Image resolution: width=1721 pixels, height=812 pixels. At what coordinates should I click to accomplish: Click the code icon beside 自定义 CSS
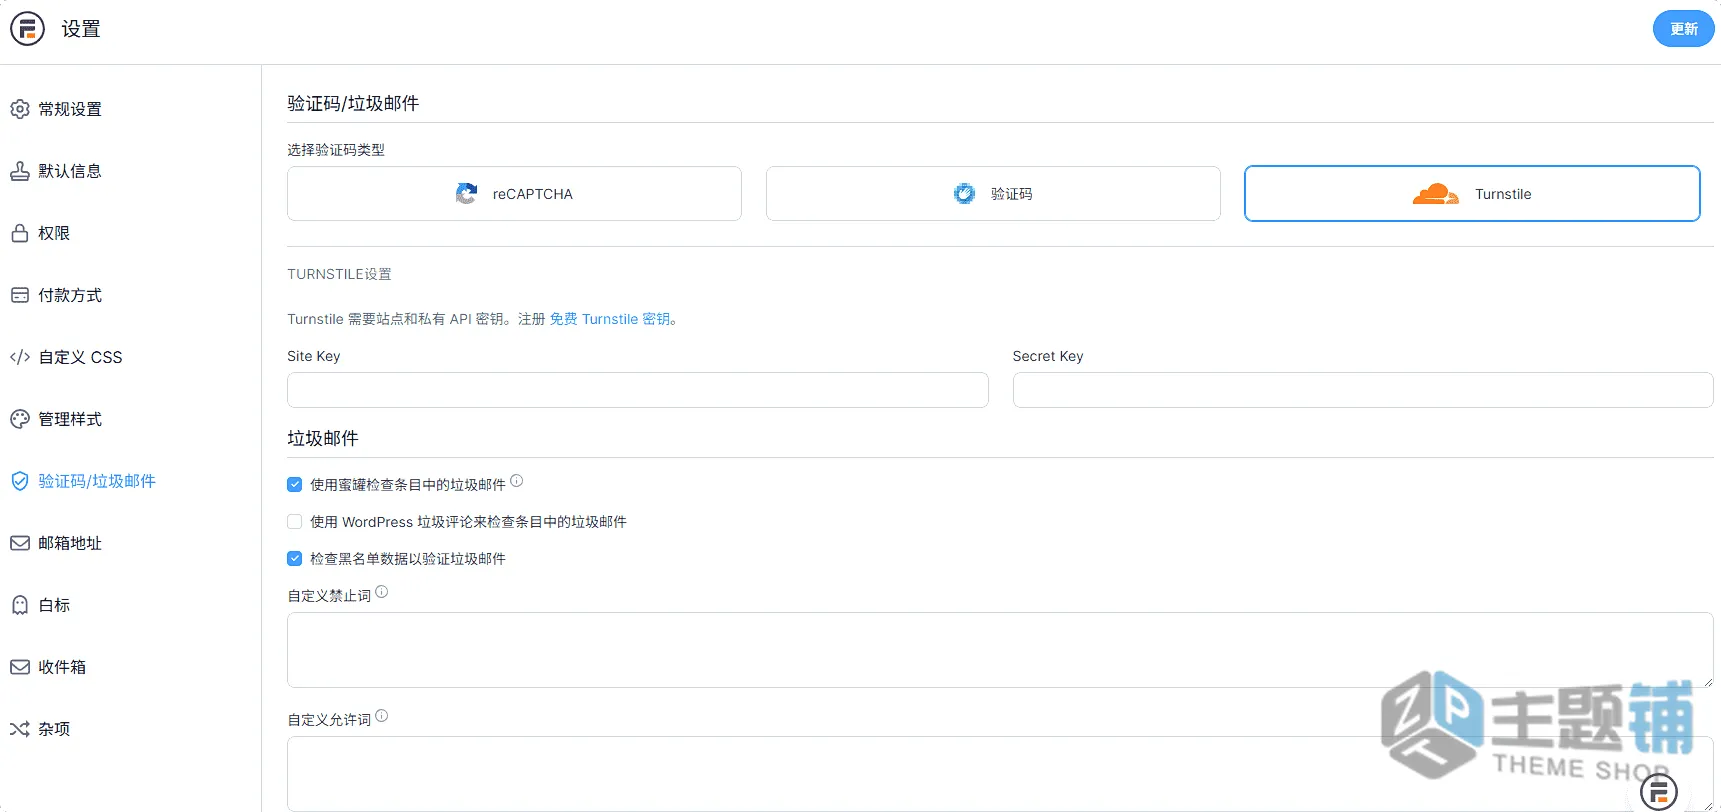(x=20, y=357)
